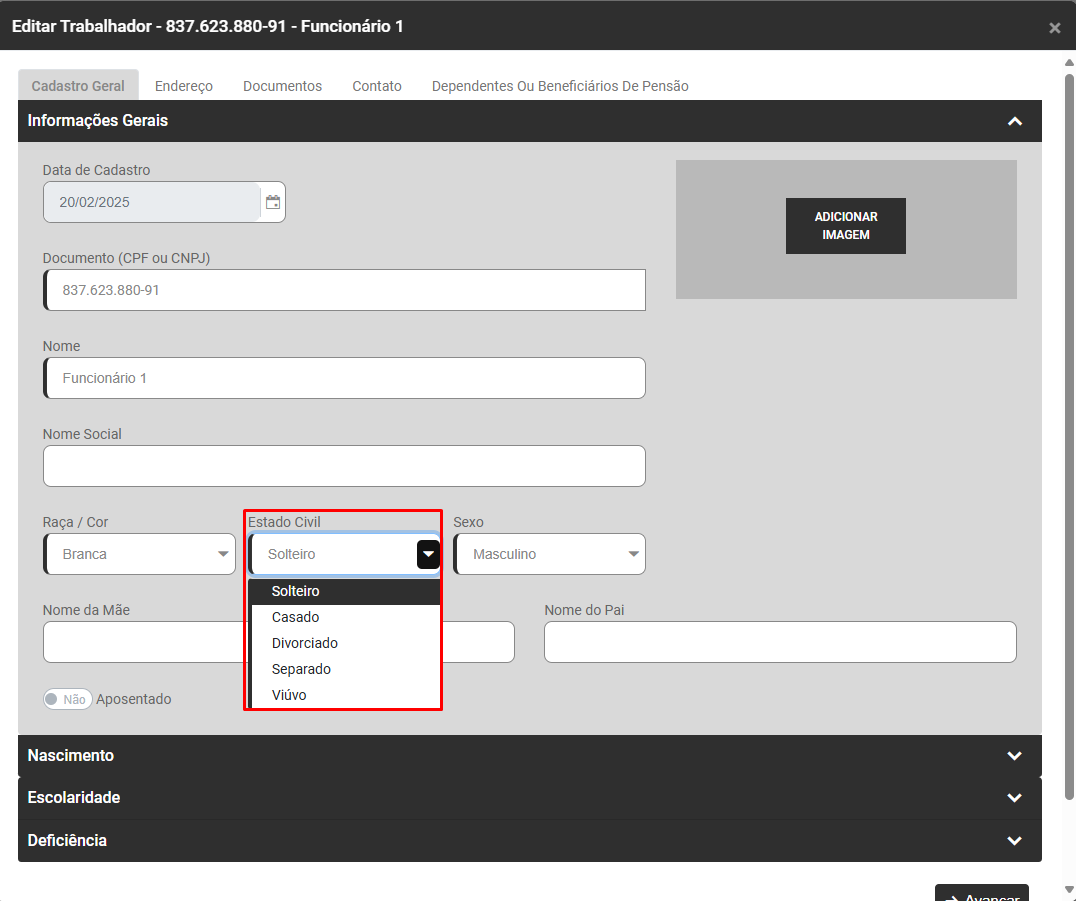Go to Dependentes Ou Beneficiários De Pensão tab
1076x901 pixels.
click(560, 86)
